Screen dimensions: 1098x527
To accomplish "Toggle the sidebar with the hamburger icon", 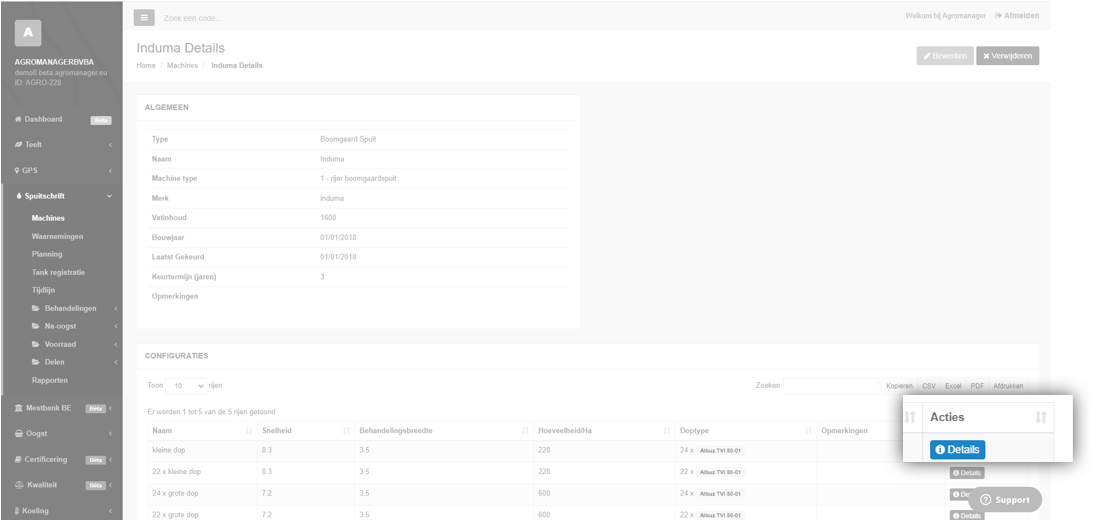I will 144,17.
